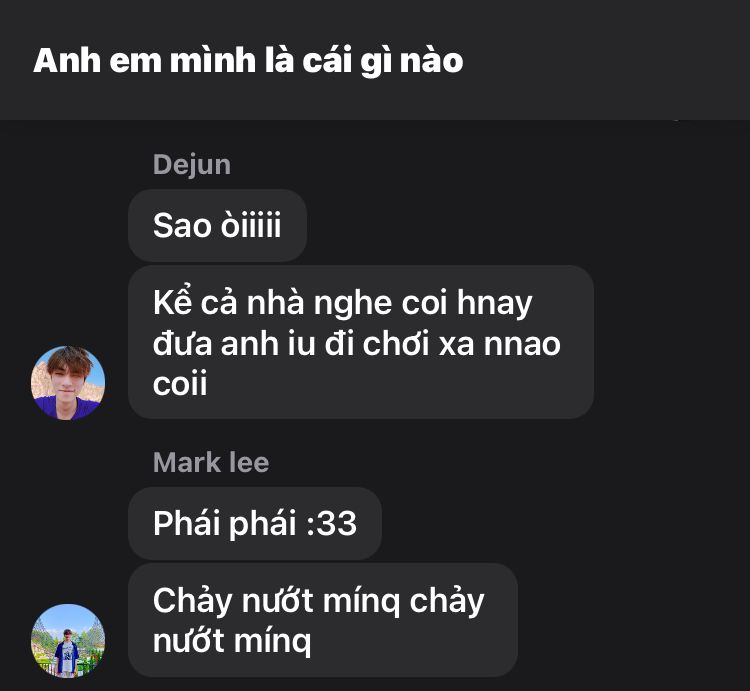Click the word 'nào' in the group title
750x691 pixels.
point(431,61)
